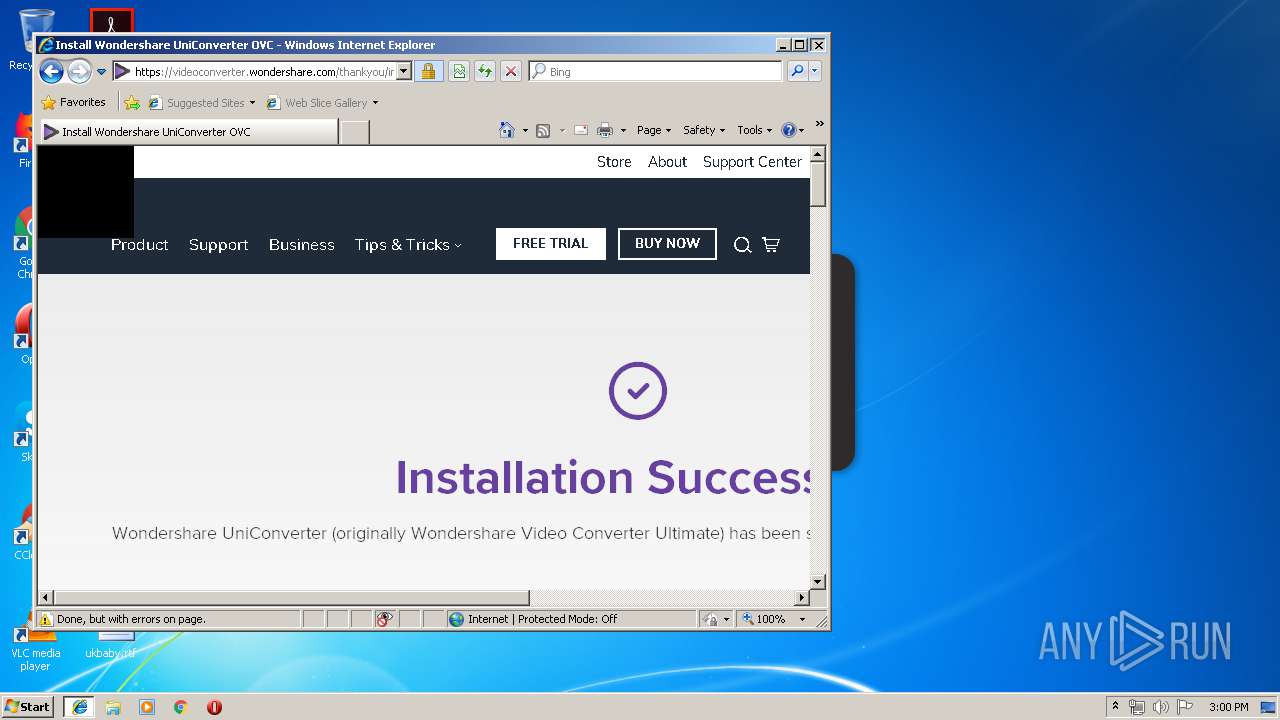The width and height of the screenshot is (1280, 720).
Task: Open the About link
Action: click(x=667, y=161)
